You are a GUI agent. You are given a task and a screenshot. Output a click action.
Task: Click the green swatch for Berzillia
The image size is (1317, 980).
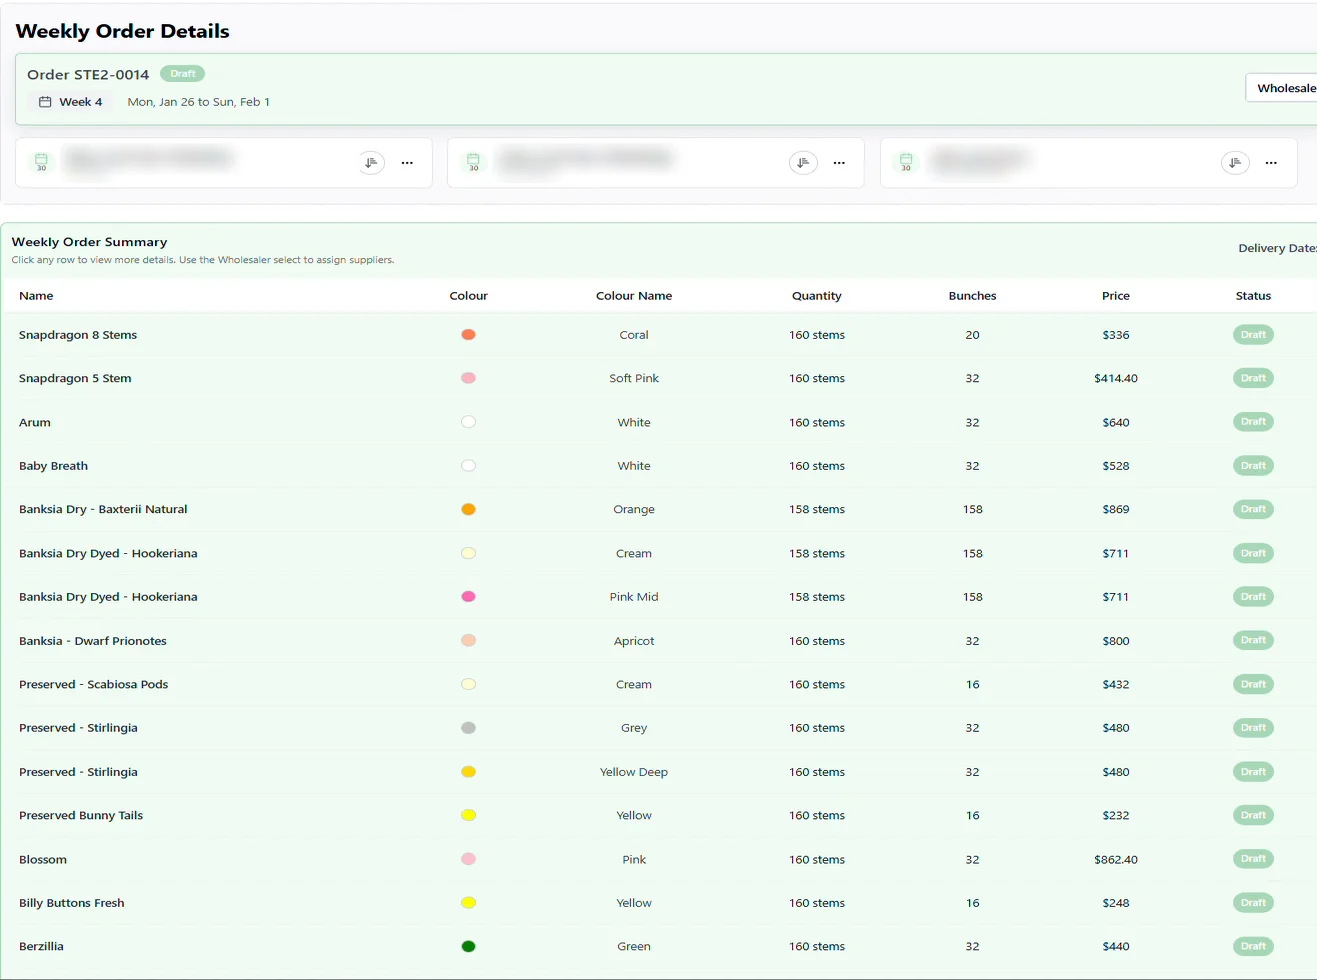[468, 946]
